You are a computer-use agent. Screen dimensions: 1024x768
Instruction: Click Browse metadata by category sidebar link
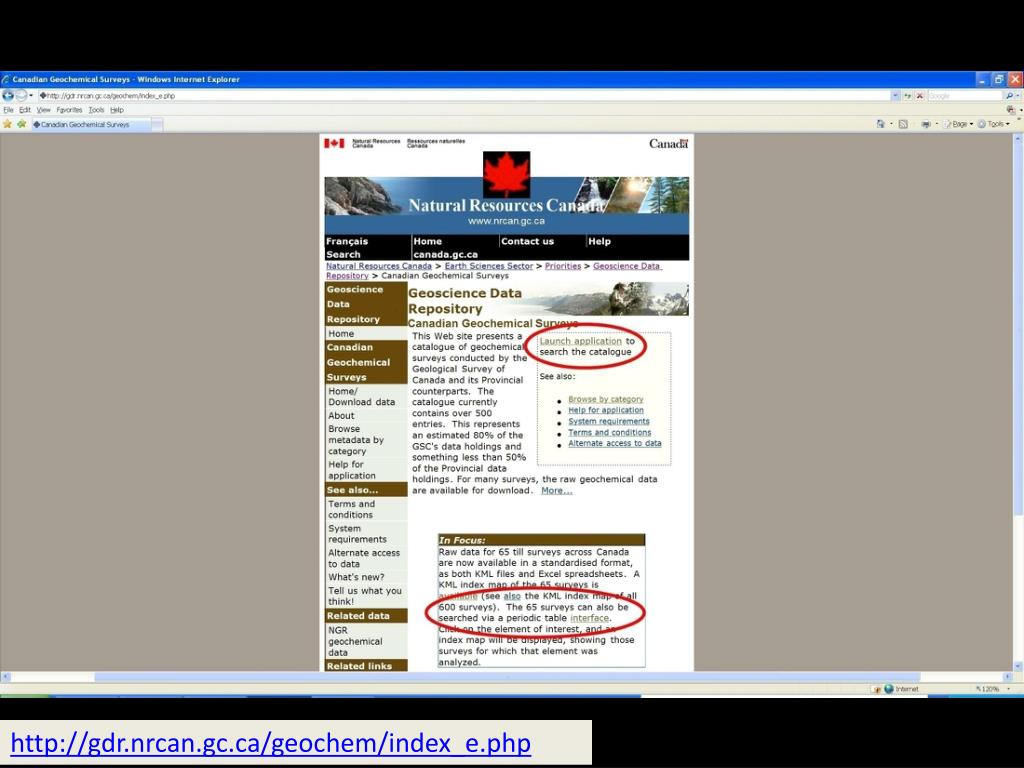click(x=356, y=440)
